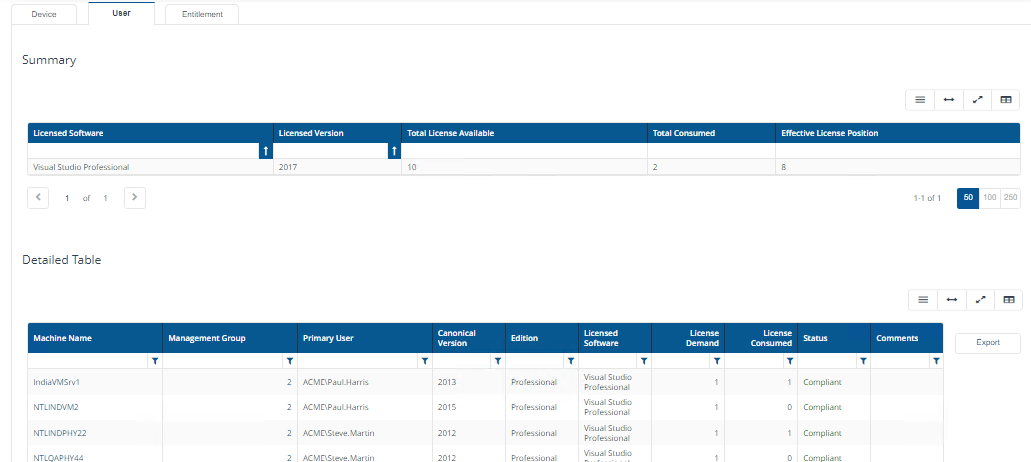Select the NTLINDVM2 machine name cell
The width and height of the screenshot is (1031, 462).
tap(95, 407)
